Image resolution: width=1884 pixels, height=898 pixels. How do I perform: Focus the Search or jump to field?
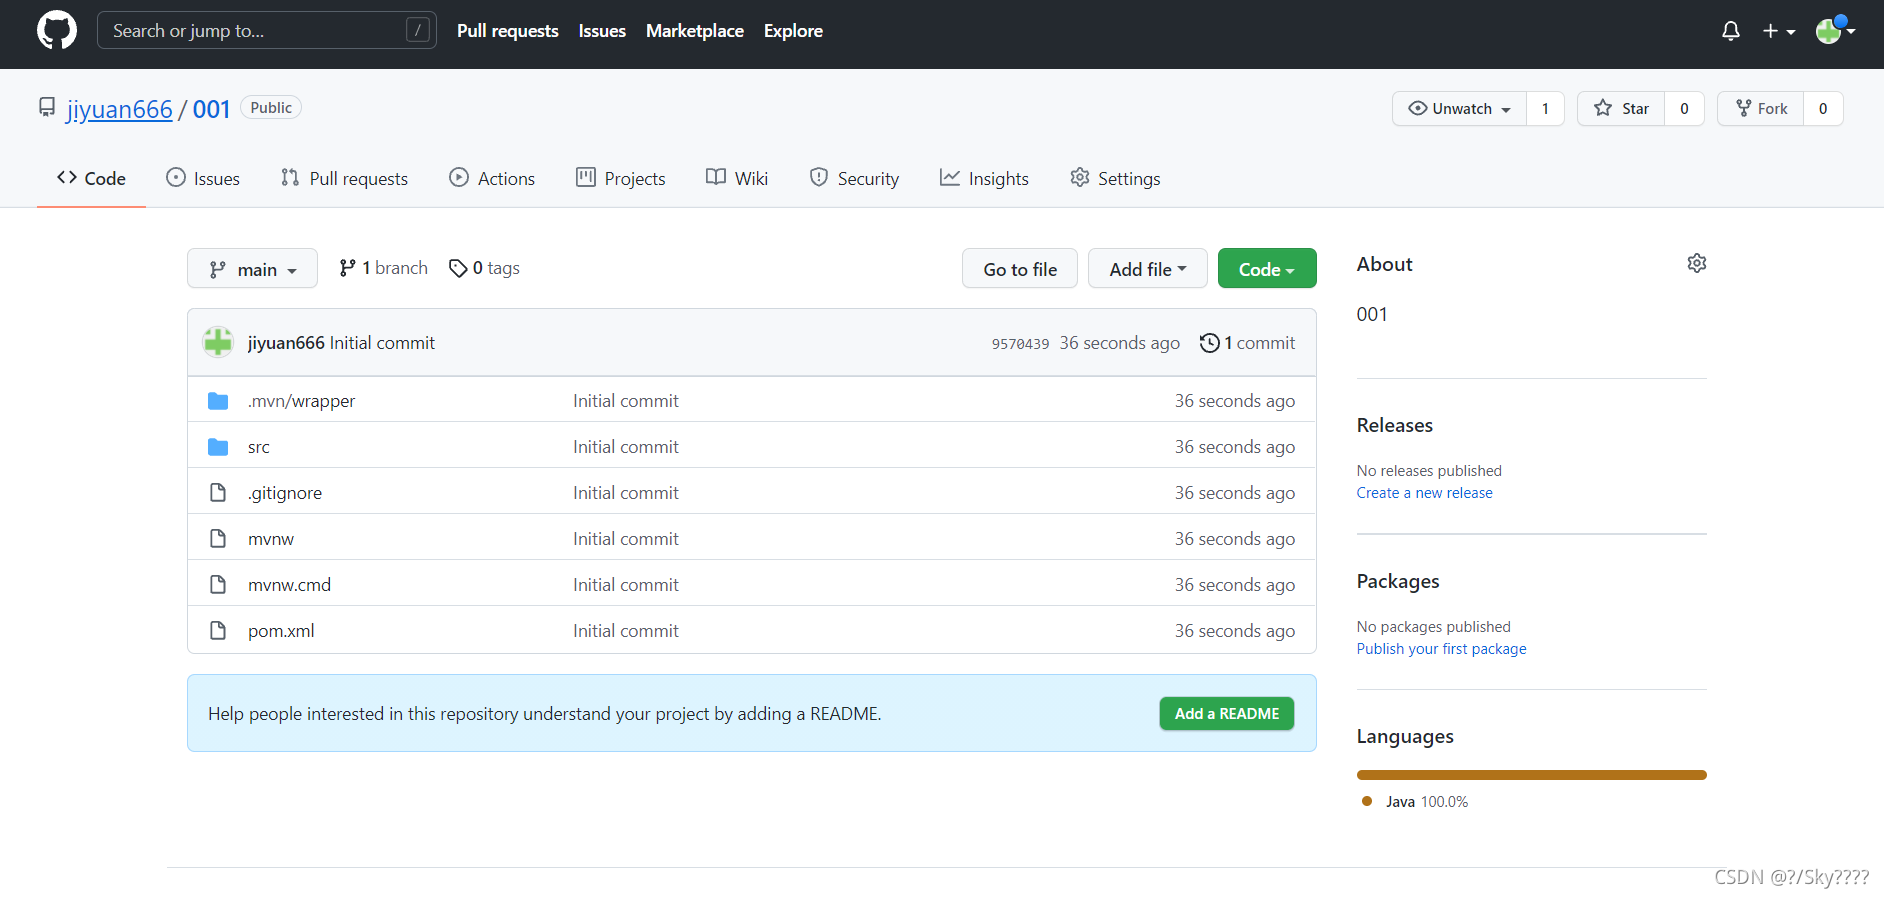[x=267, y=30]
